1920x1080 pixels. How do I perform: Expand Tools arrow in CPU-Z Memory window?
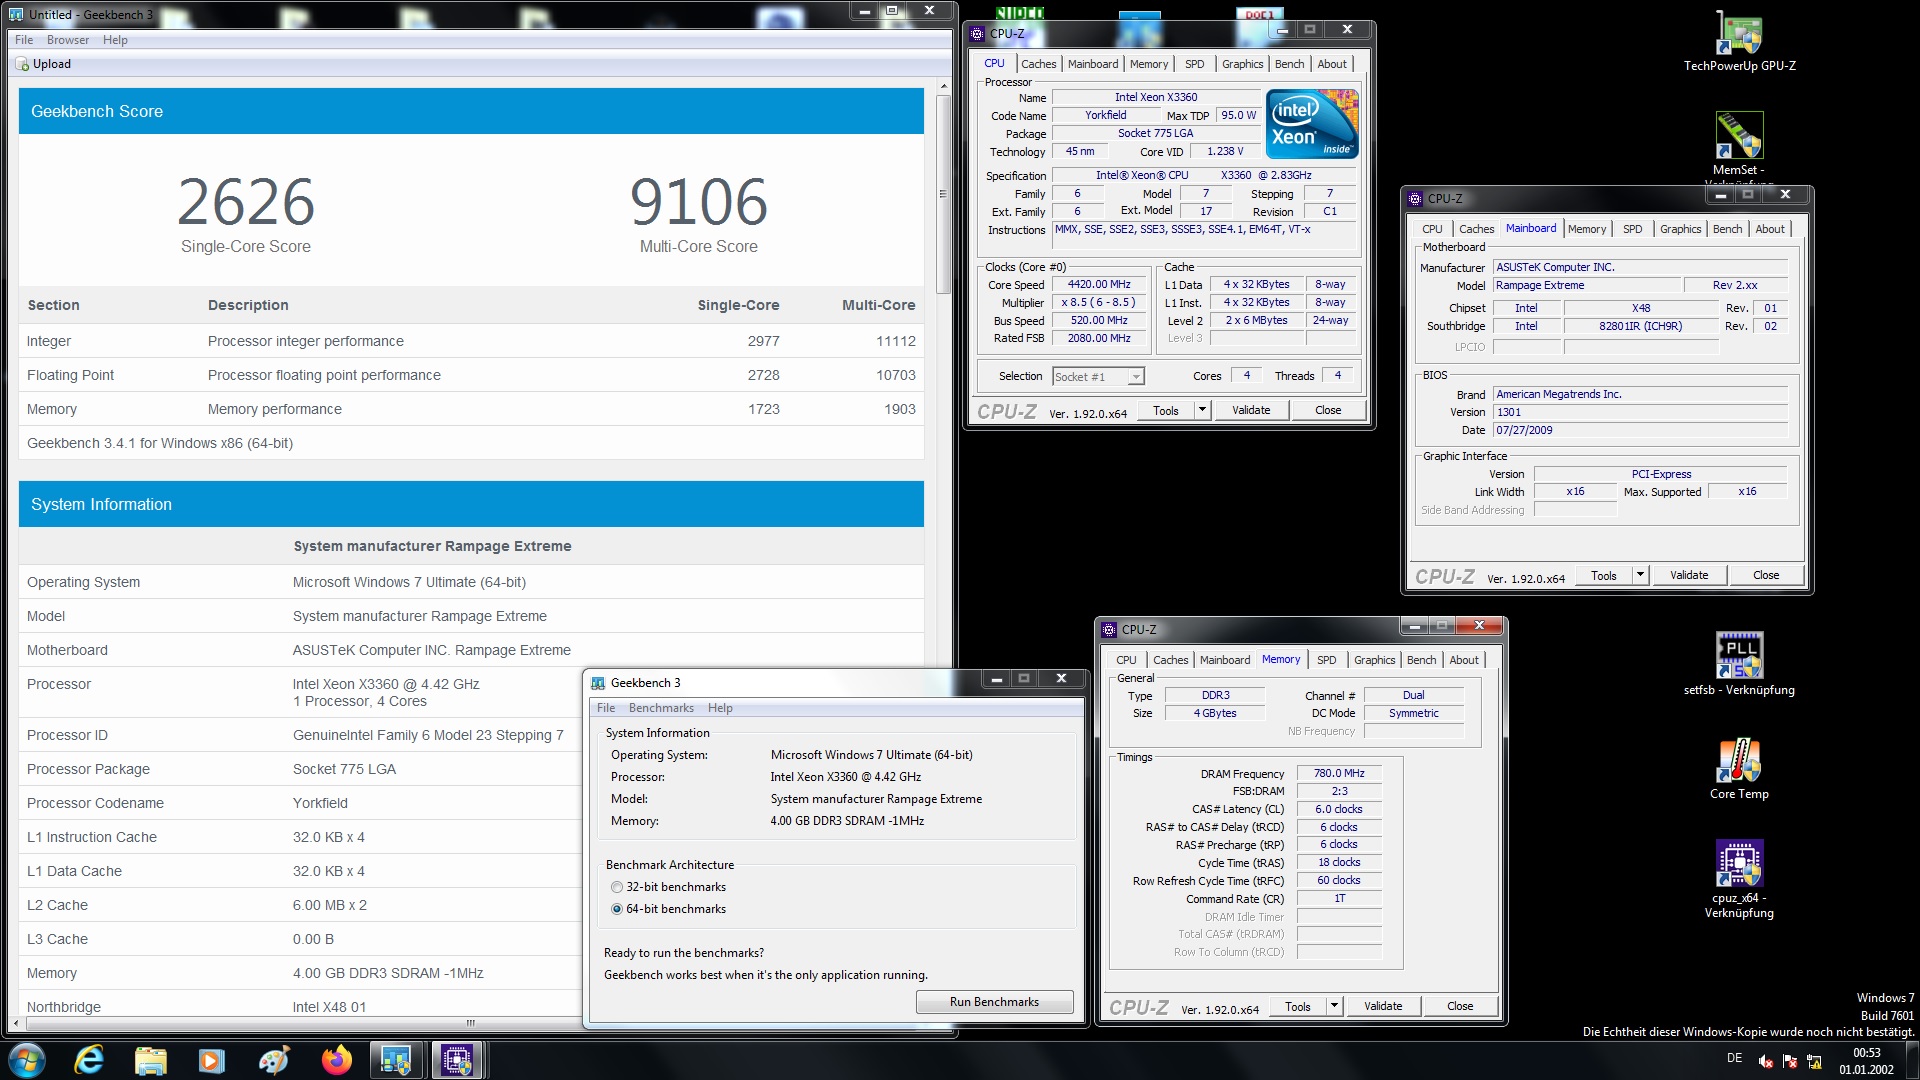(x=1334, y=1006)
